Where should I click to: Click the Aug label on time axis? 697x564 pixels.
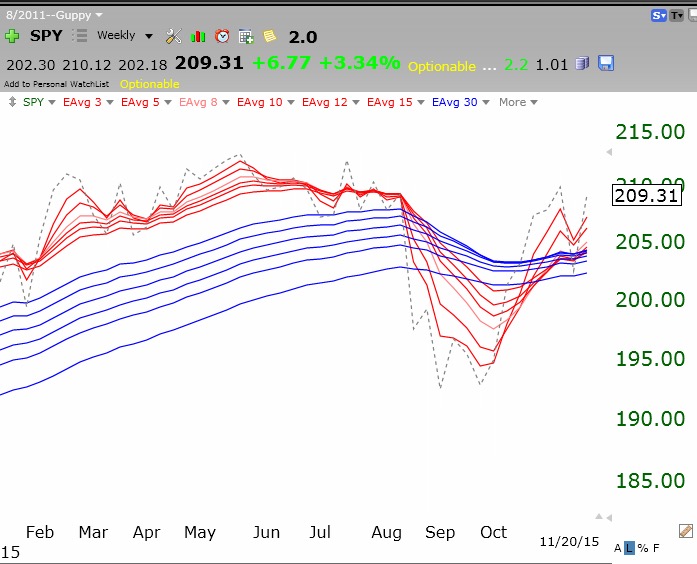pos(386,533)
